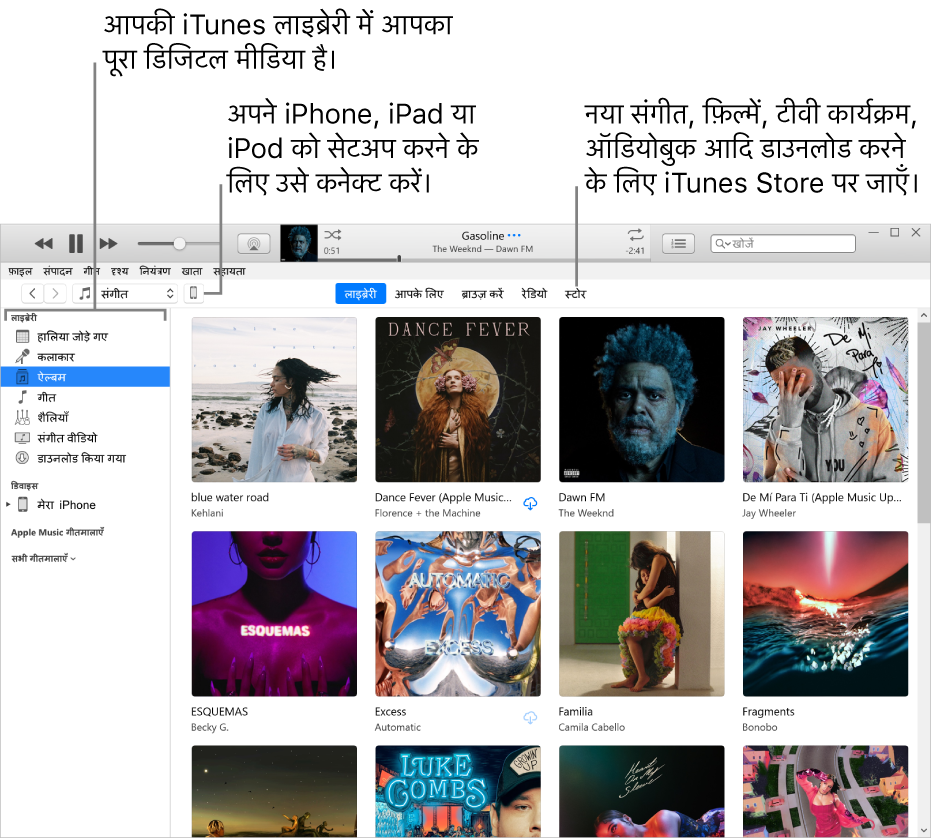The height and width of the screenshot is (838, 931).
Task: Toggle repeat mode for playback
Action: tap(634, 235)
